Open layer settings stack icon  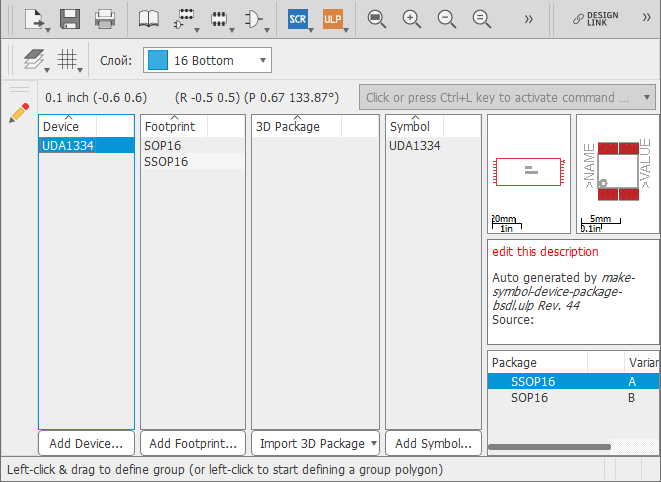(x=34, y=59)
